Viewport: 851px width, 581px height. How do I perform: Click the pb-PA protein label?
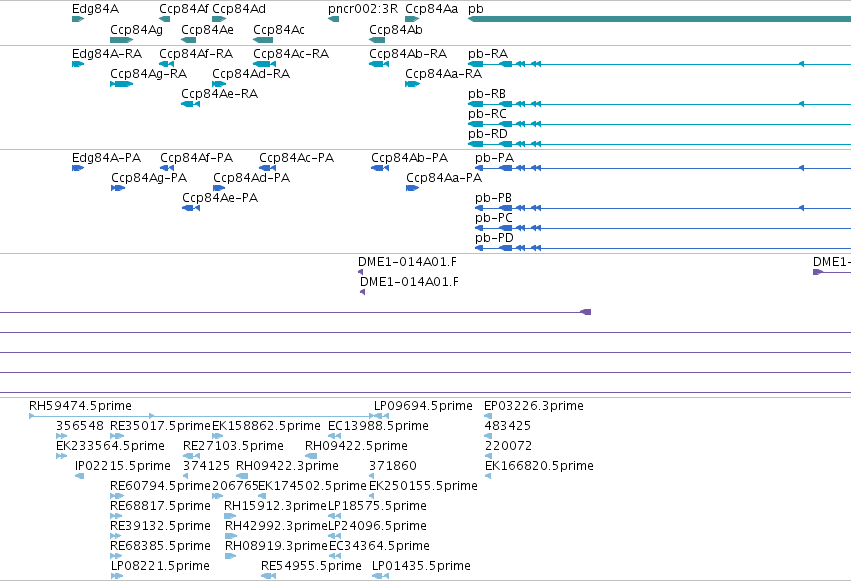[x=494, y=158]
